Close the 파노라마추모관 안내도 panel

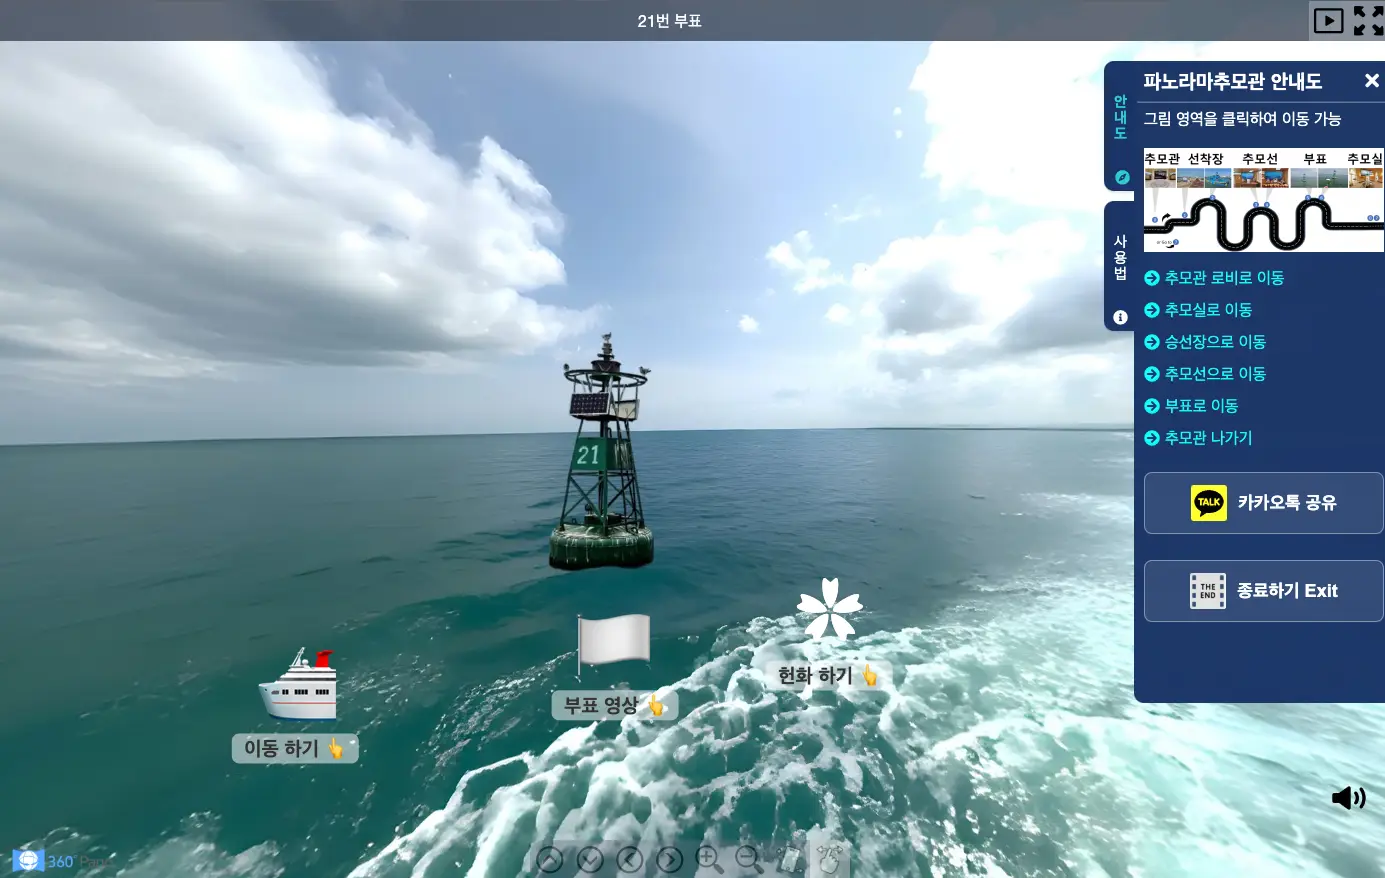click(1372, 81)
